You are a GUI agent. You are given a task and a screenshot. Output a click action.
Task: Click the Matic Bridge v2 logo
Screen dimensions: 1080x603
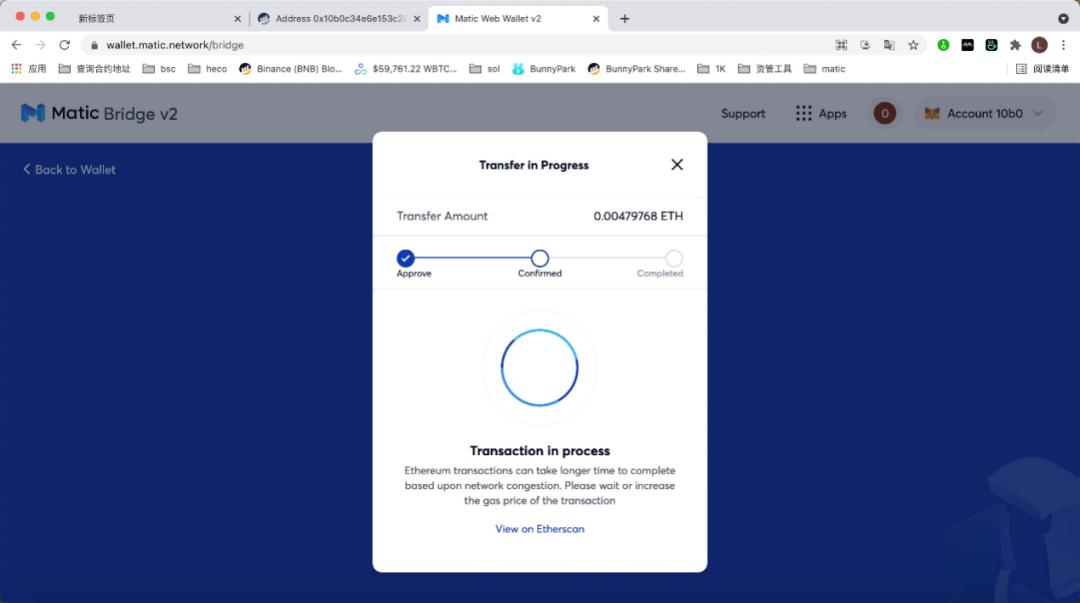[99, 113]
